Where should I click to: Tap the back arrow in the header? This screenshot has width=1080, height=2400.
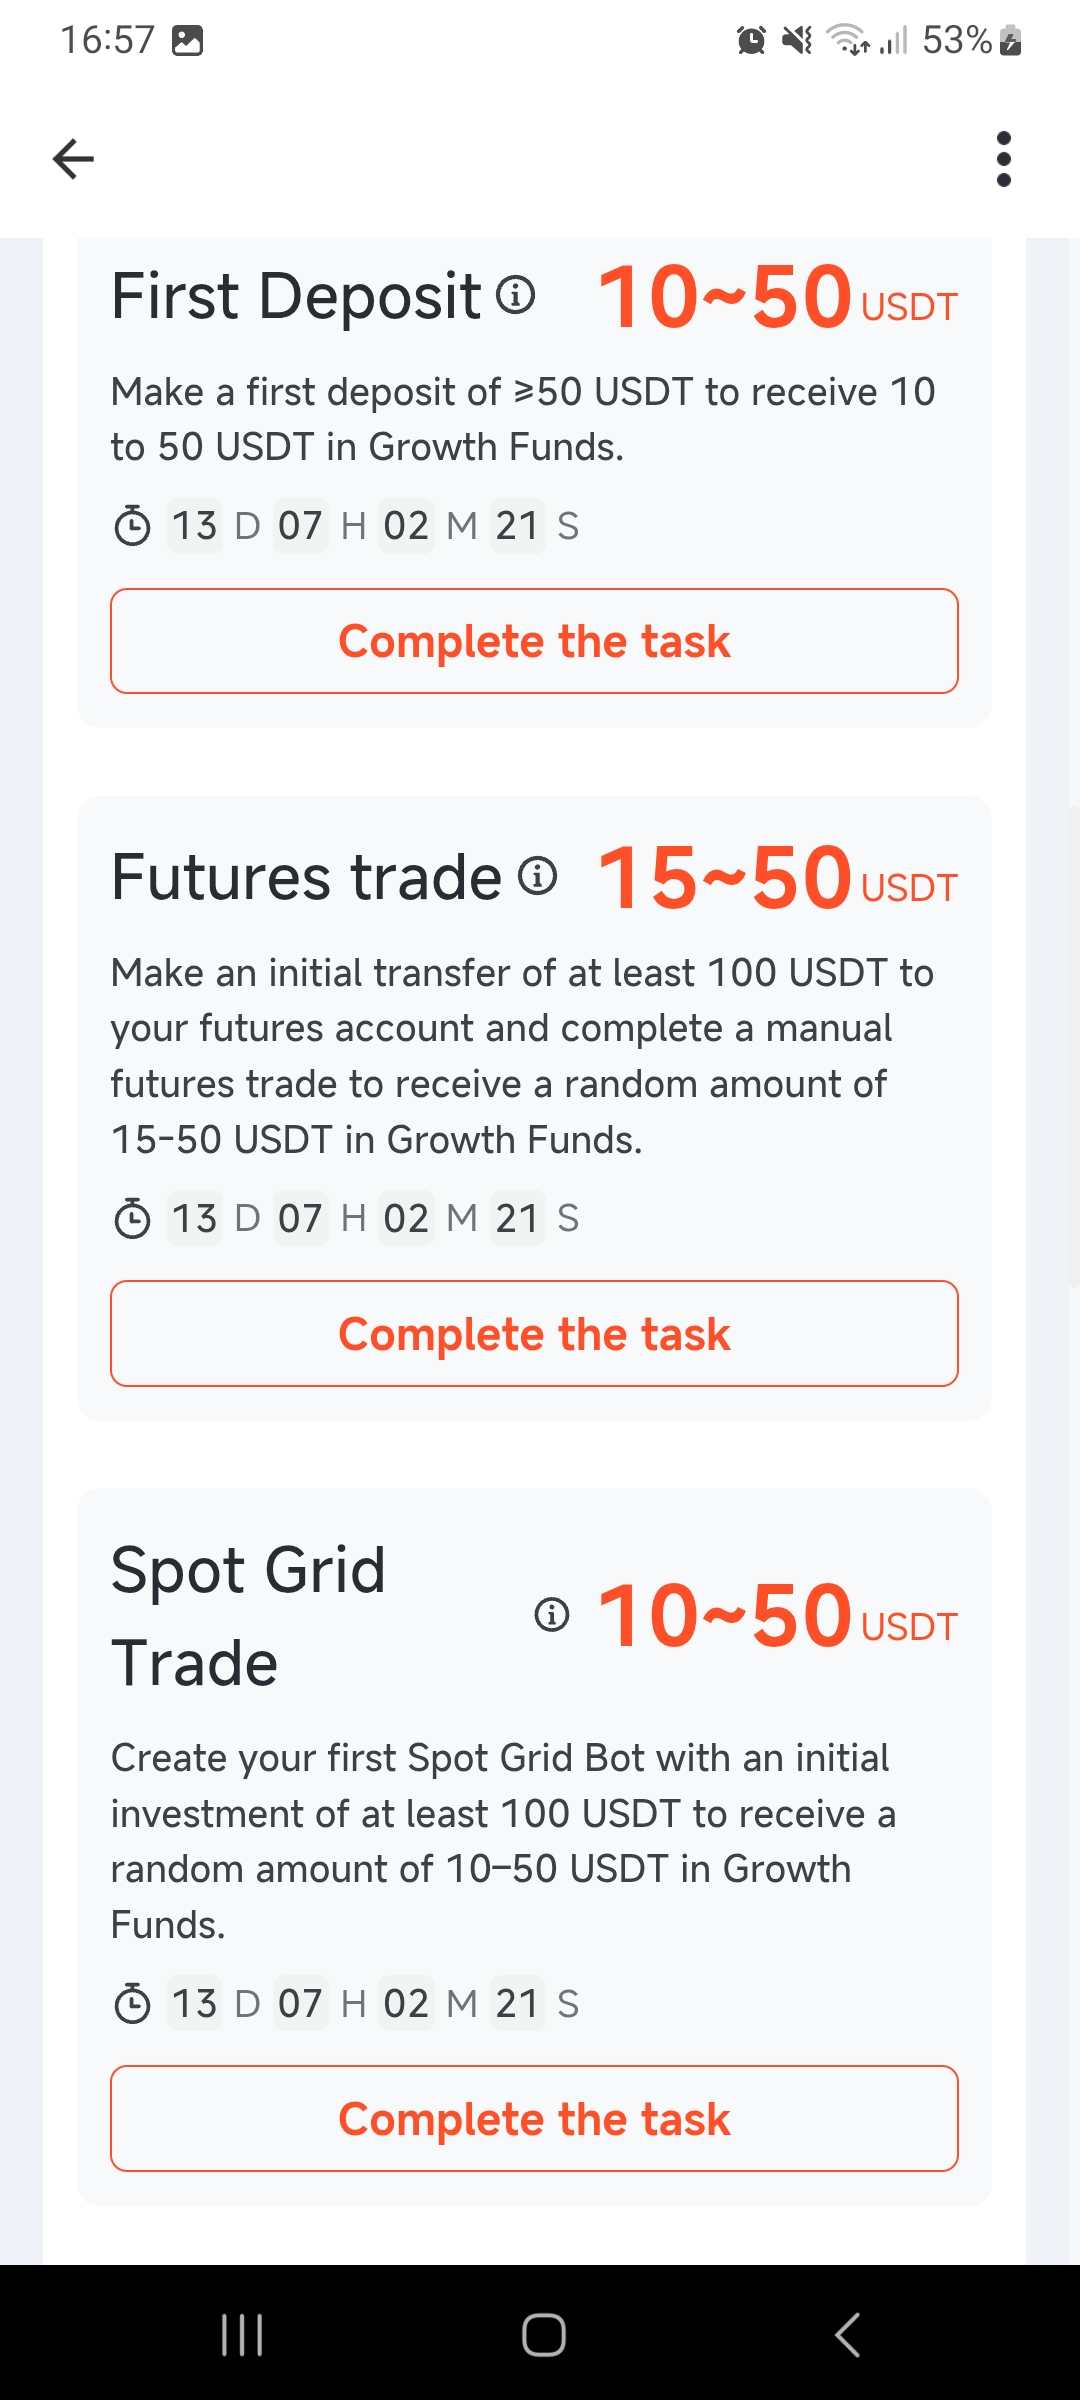[73, 158]
